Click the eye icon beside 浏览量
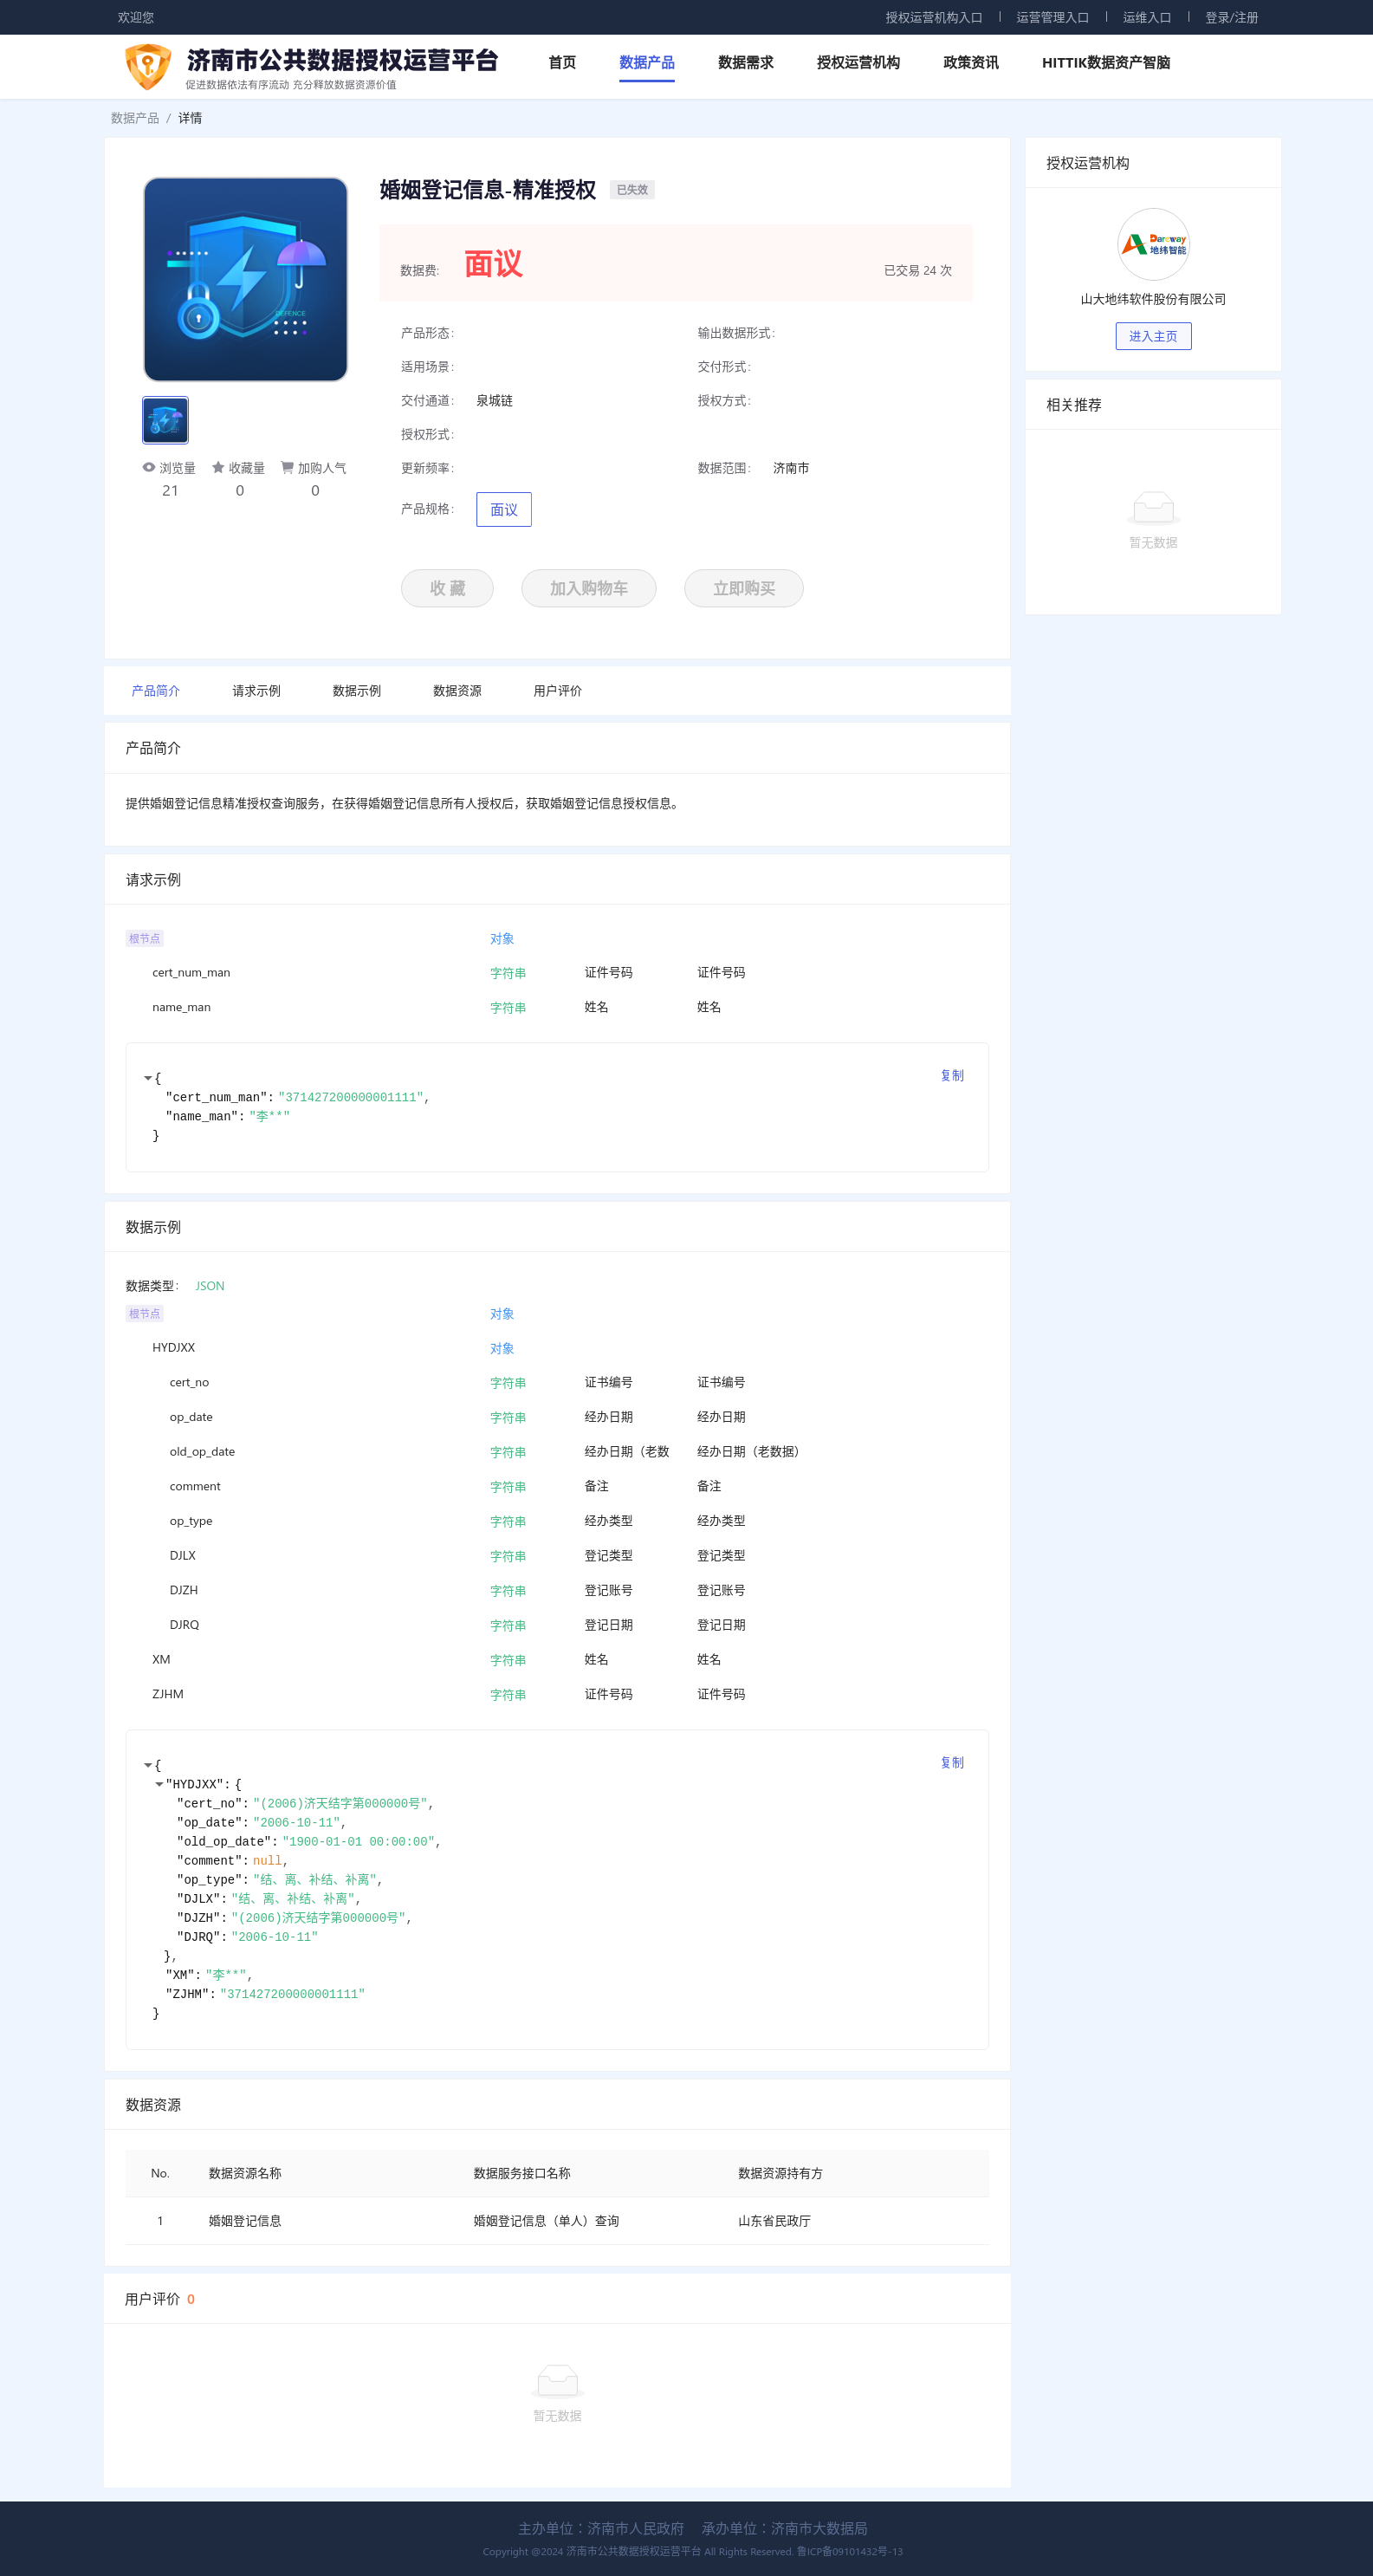 149,467
